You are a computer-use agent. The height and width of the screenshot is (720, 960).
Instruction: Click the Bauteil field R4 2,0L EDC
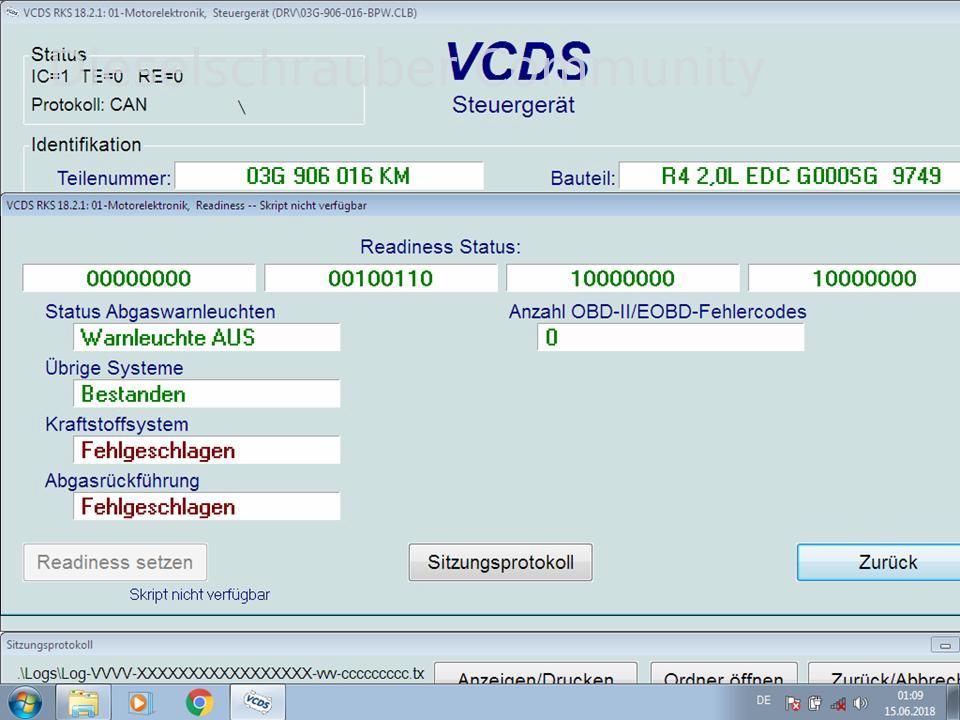(x=790, y=176)
